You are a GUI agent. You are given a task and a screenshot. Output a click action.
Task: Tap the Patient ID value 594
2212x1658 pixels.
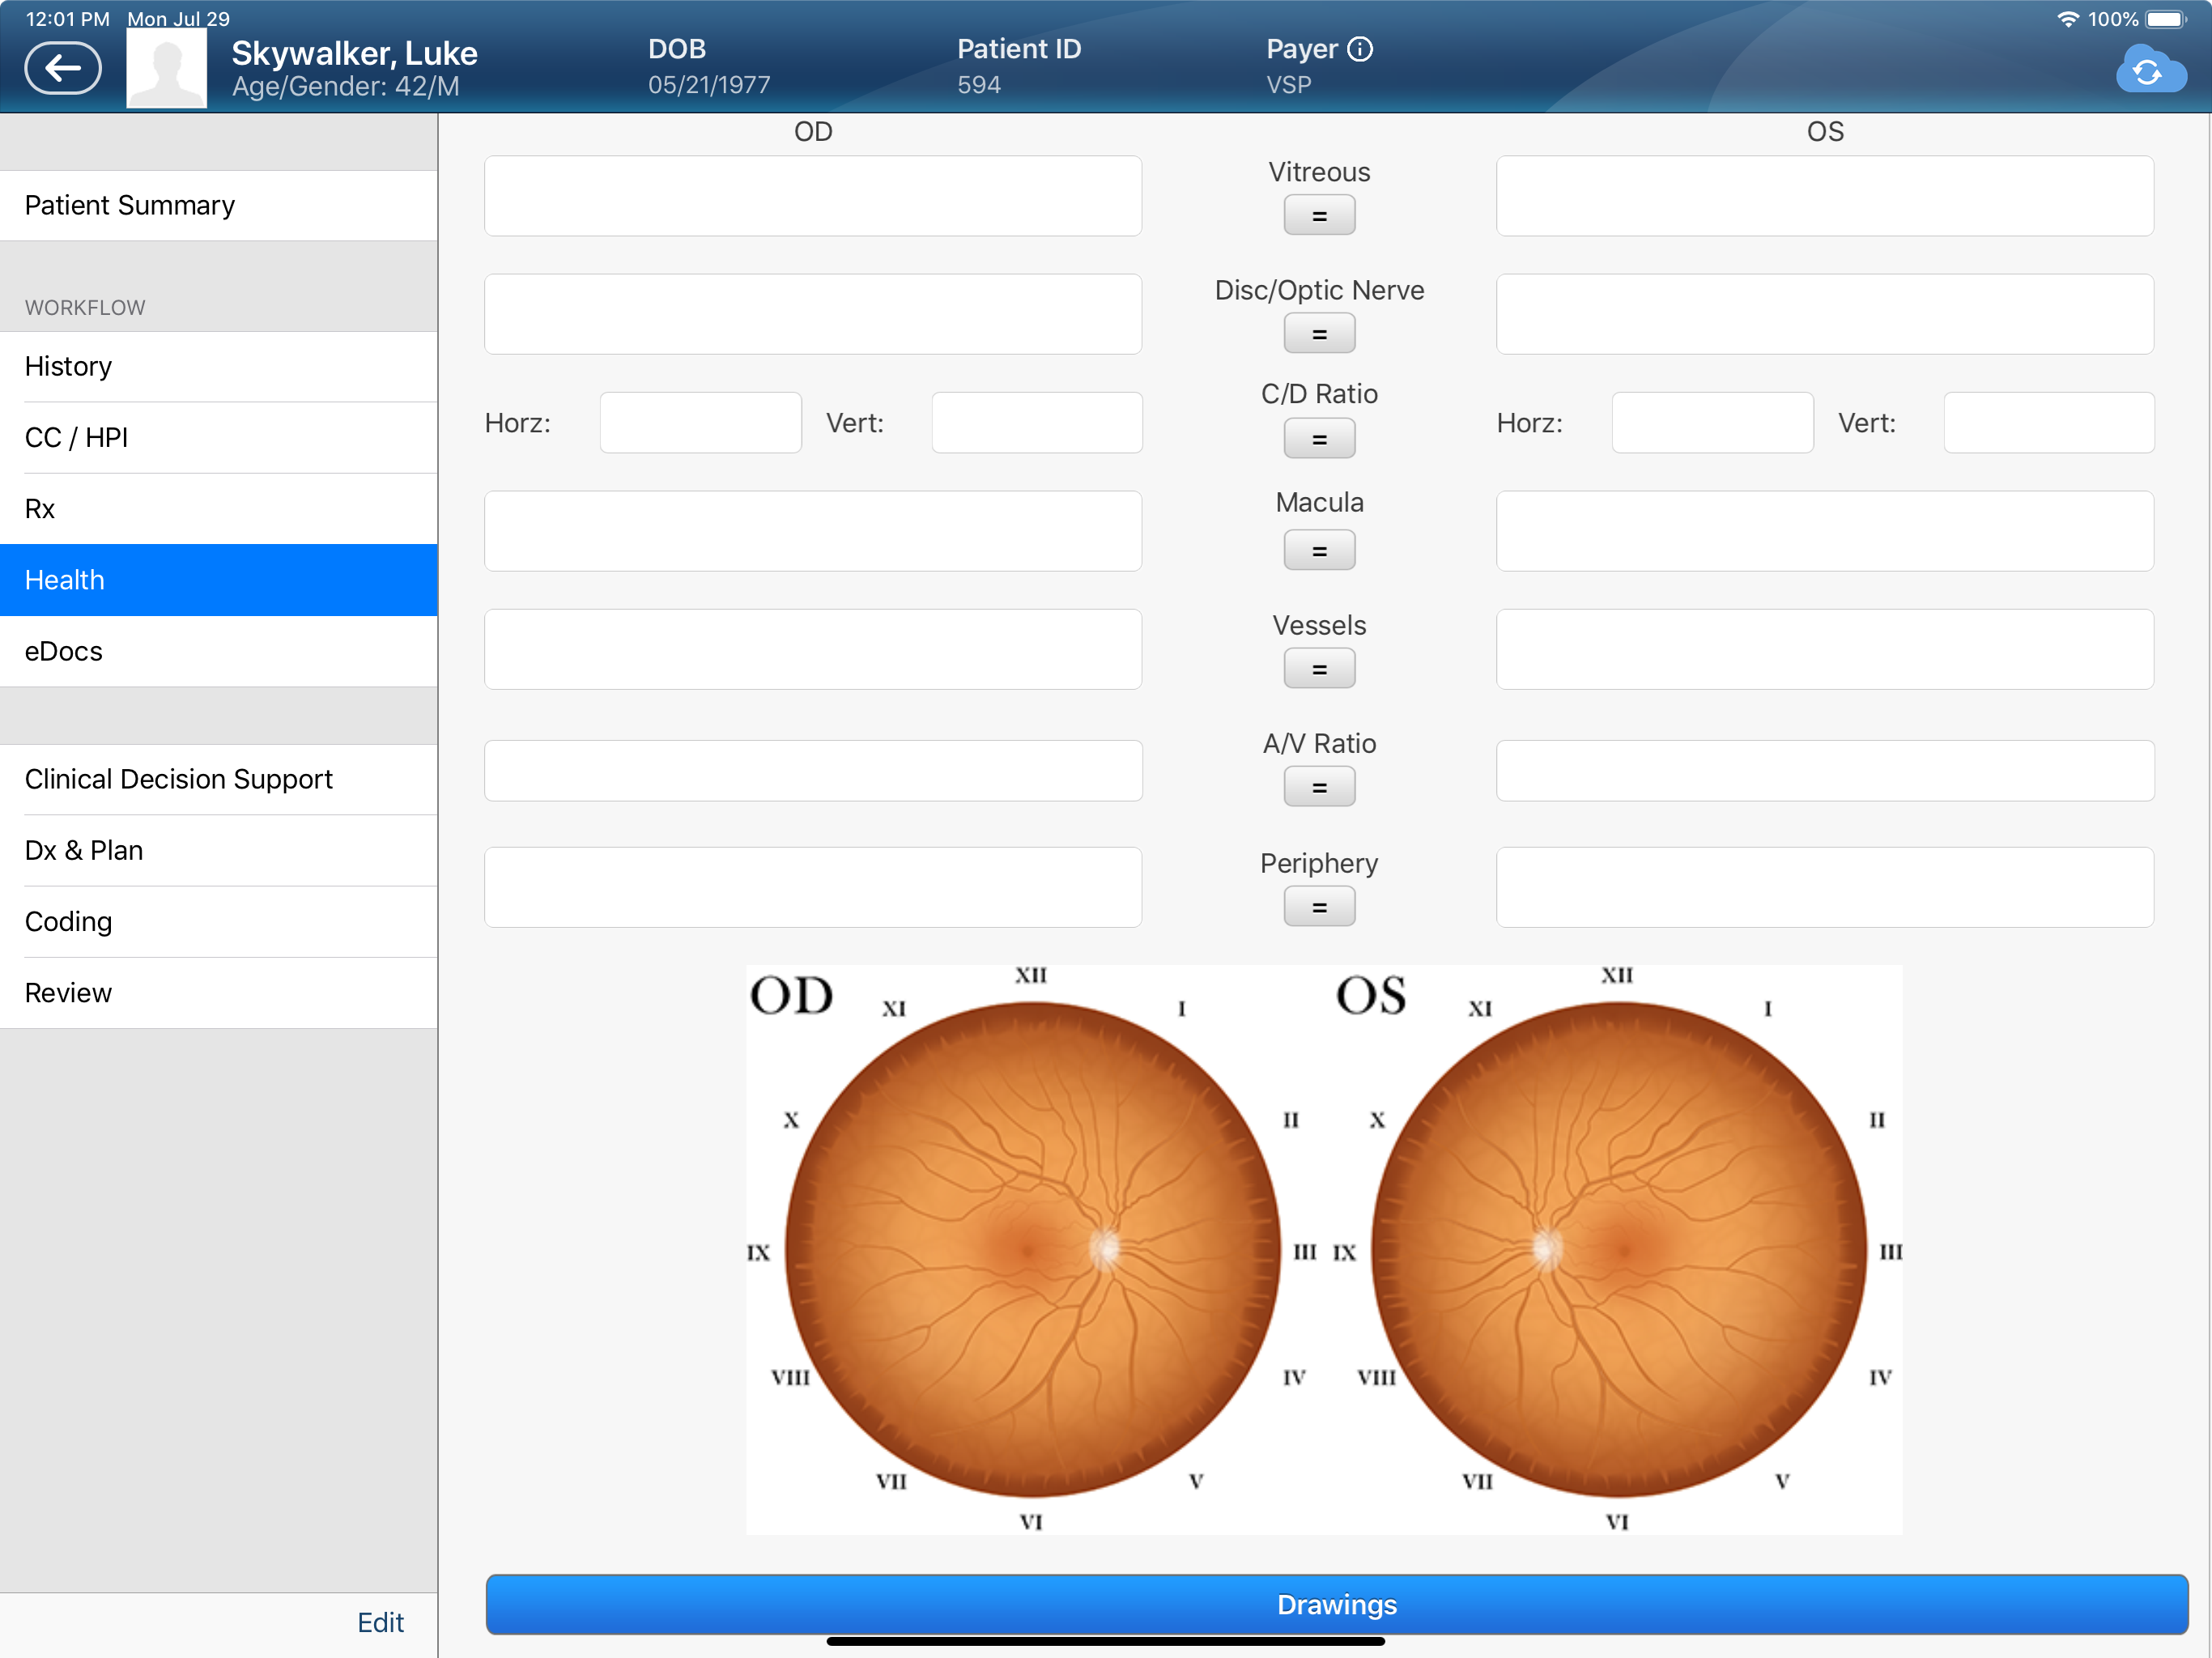pos(979,85)
